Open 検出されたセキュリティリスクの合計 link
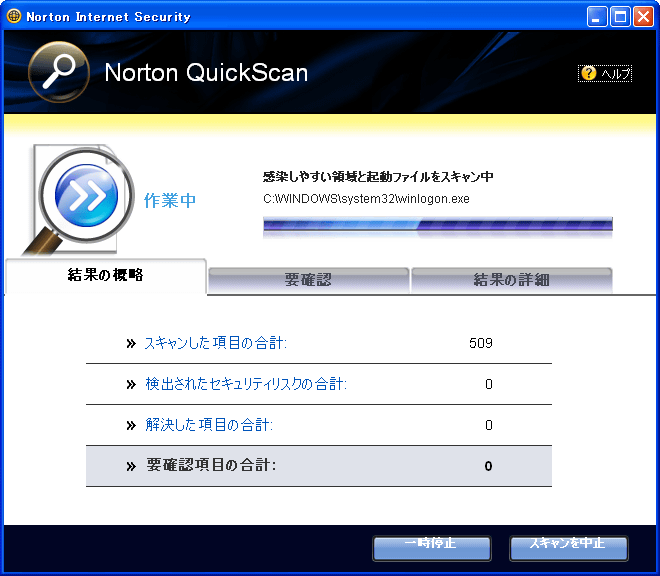The height and width of the screenshot is (576, 660). point(246,384)
